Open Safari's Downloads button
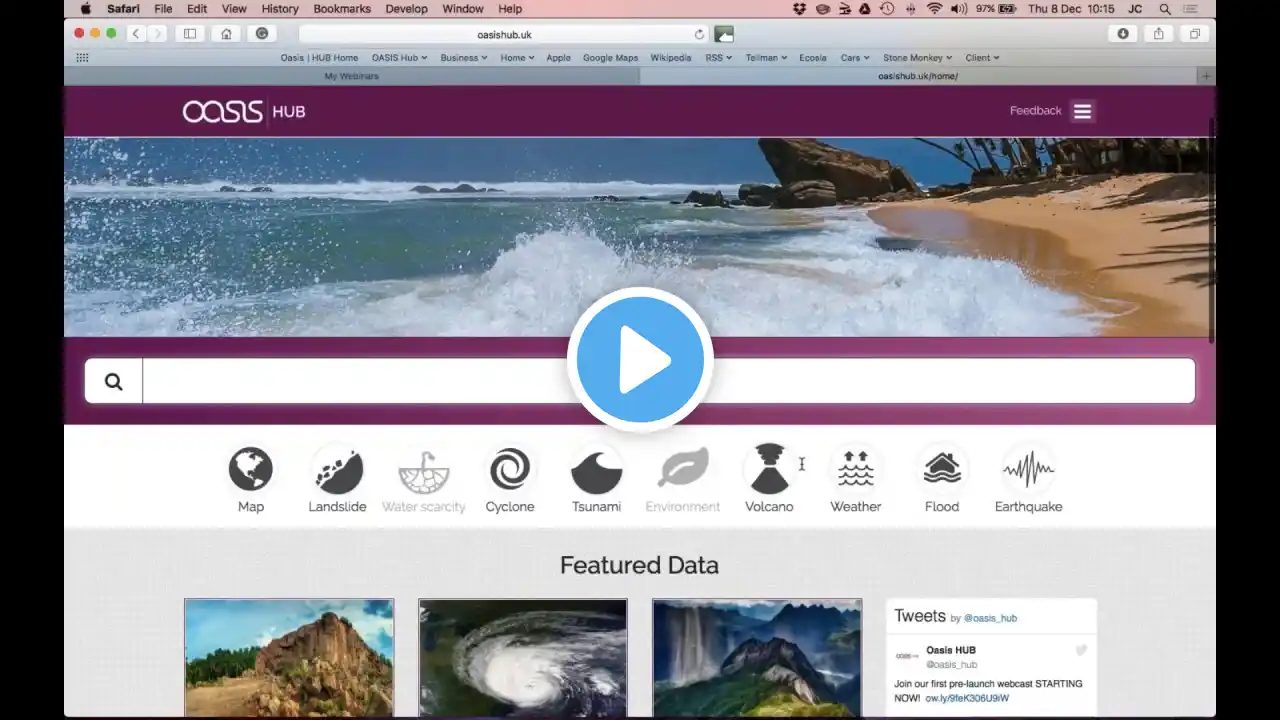Screen dimensions: 1280x720 1123,34
